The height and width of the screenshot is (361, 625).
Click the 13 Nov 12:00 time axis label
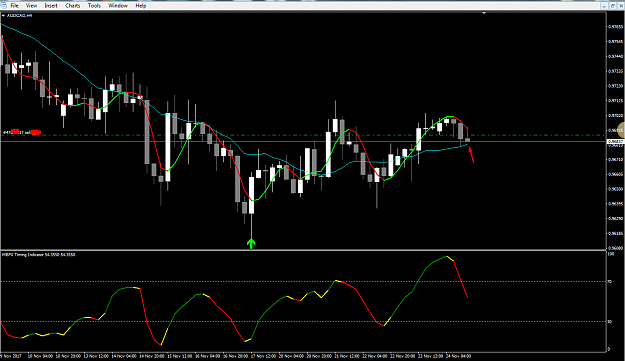pos(96,356)
